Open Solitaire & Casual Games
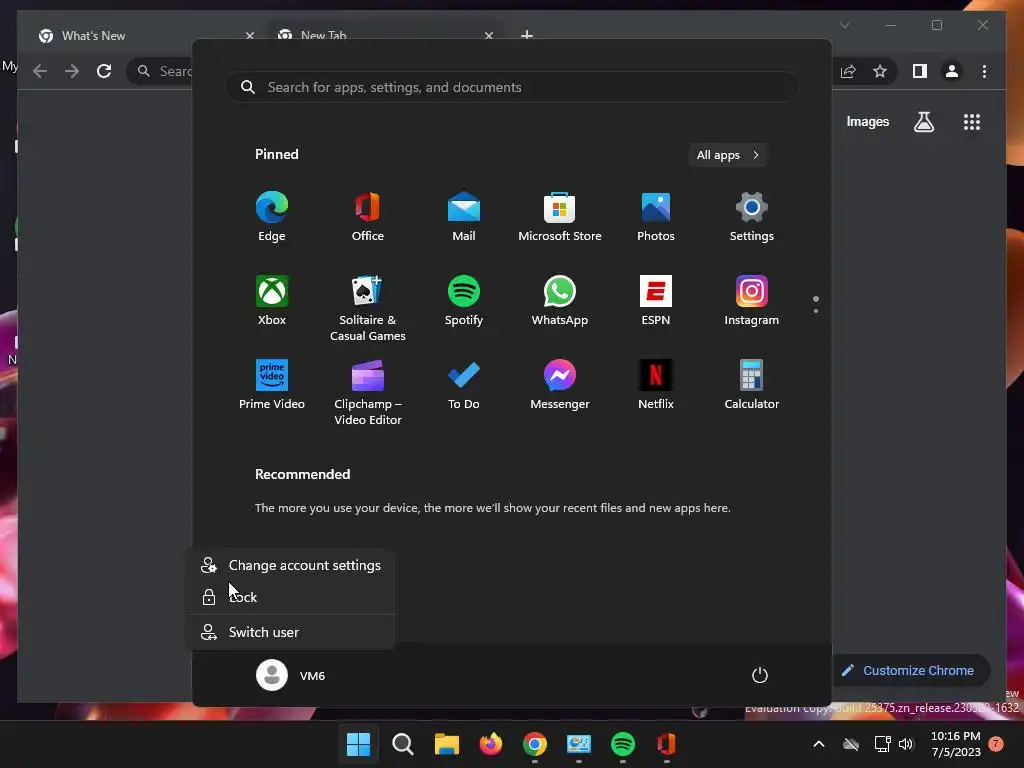This screenshot has height=768, width=1024. (368, 308)
